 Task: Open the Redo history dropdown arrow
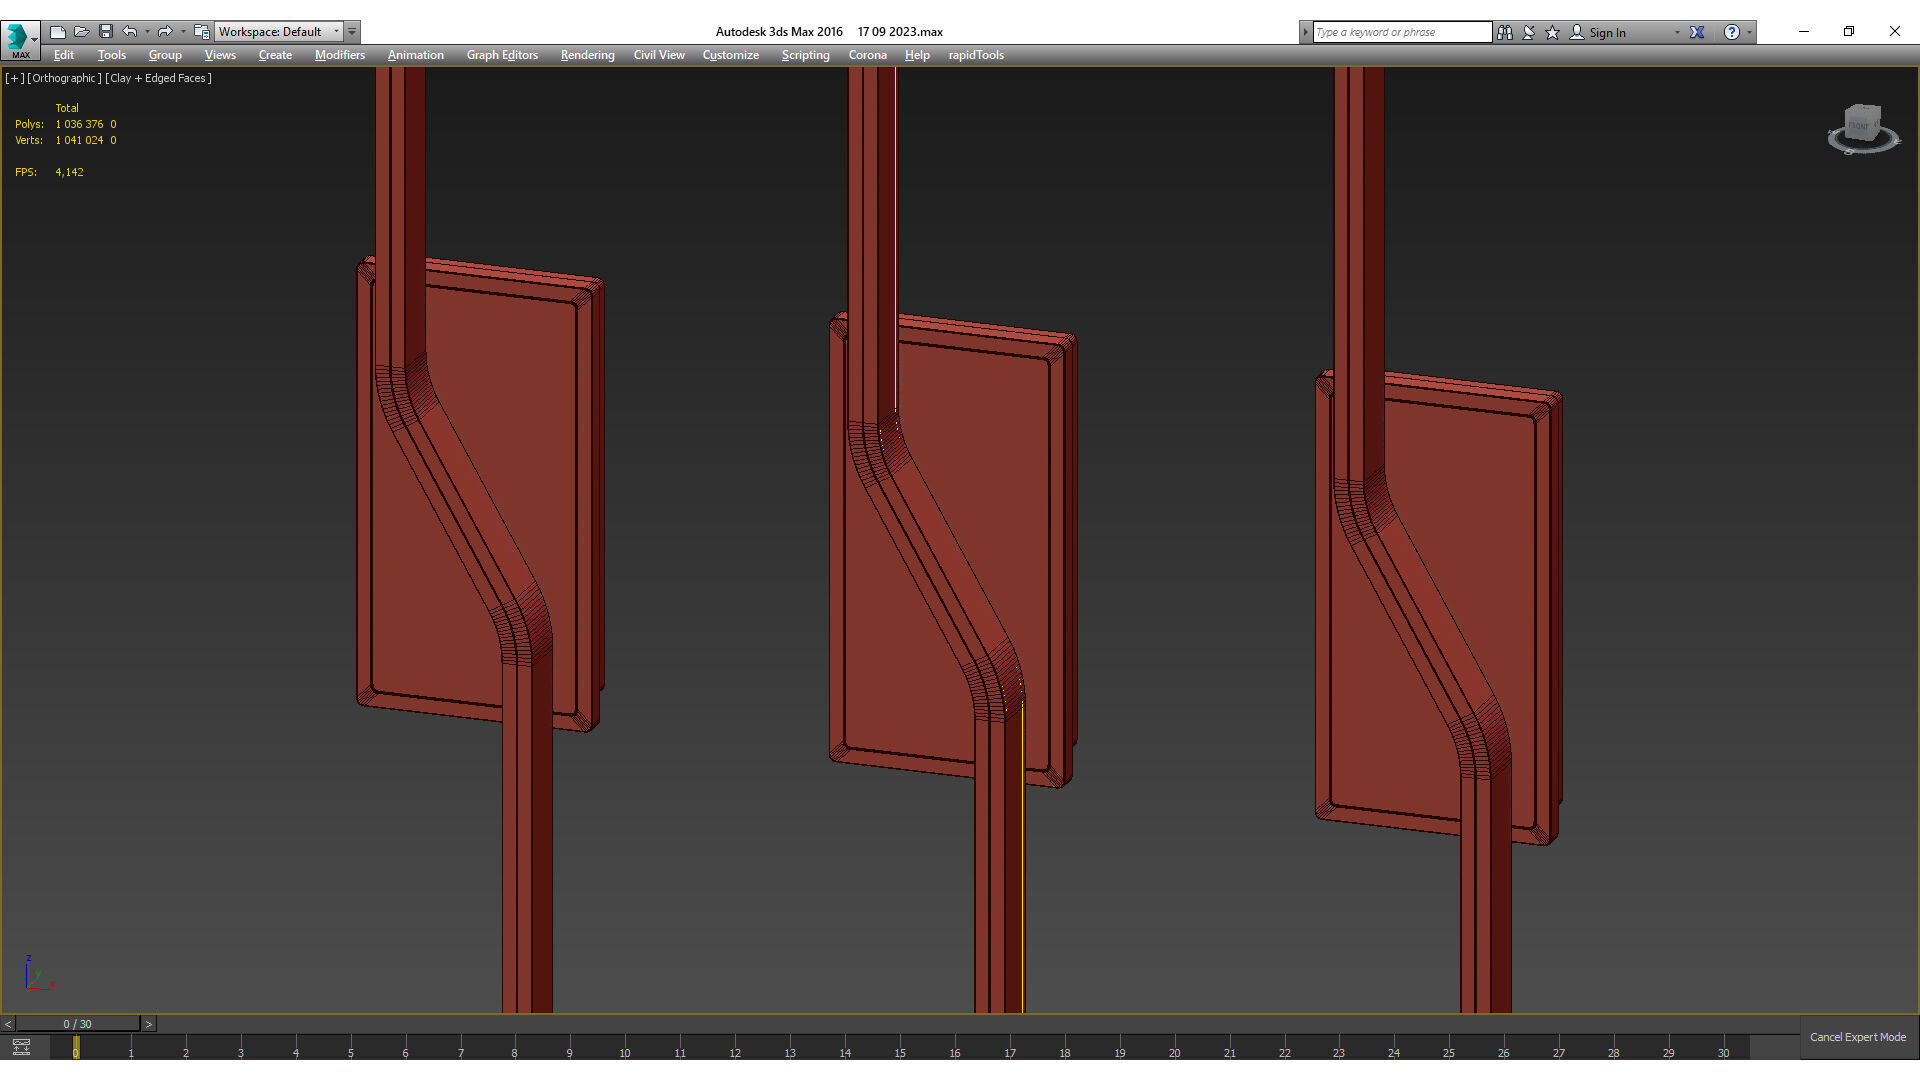[x=183, y=32]
